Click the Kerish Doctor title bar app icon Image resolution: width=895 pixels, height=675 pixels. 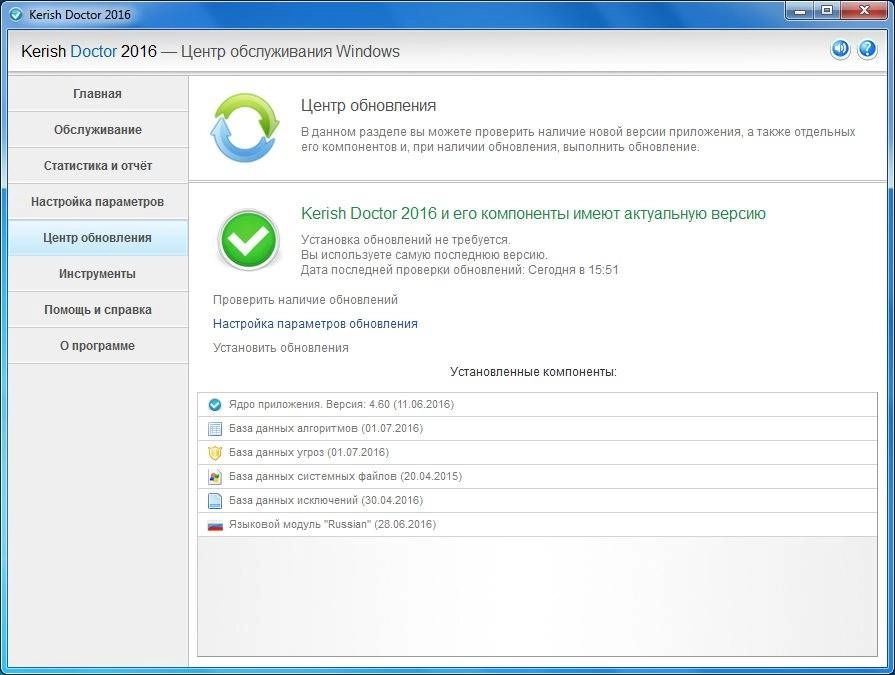click(16, 14)
